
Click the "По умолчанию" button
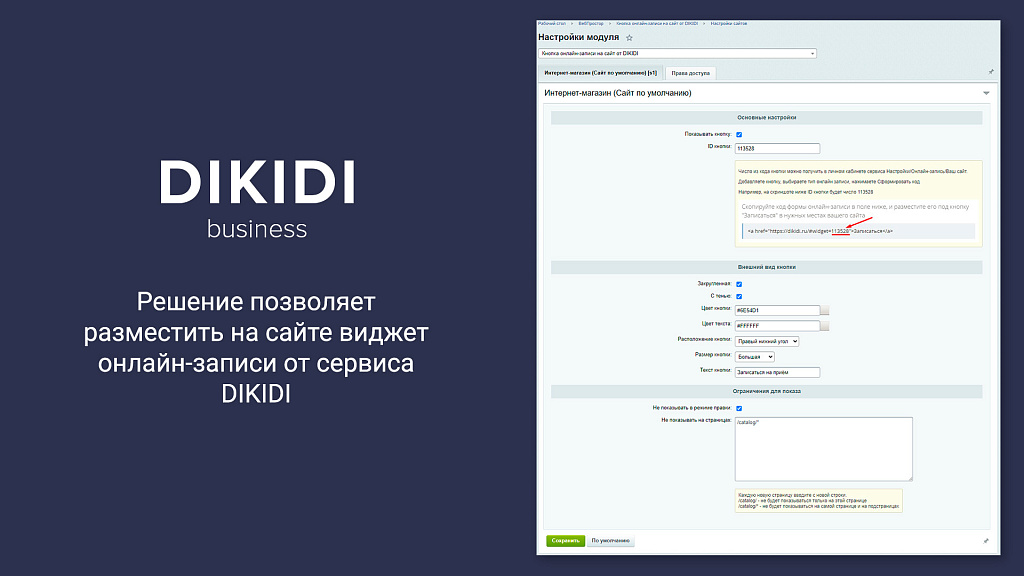click(x=610, y=540)
